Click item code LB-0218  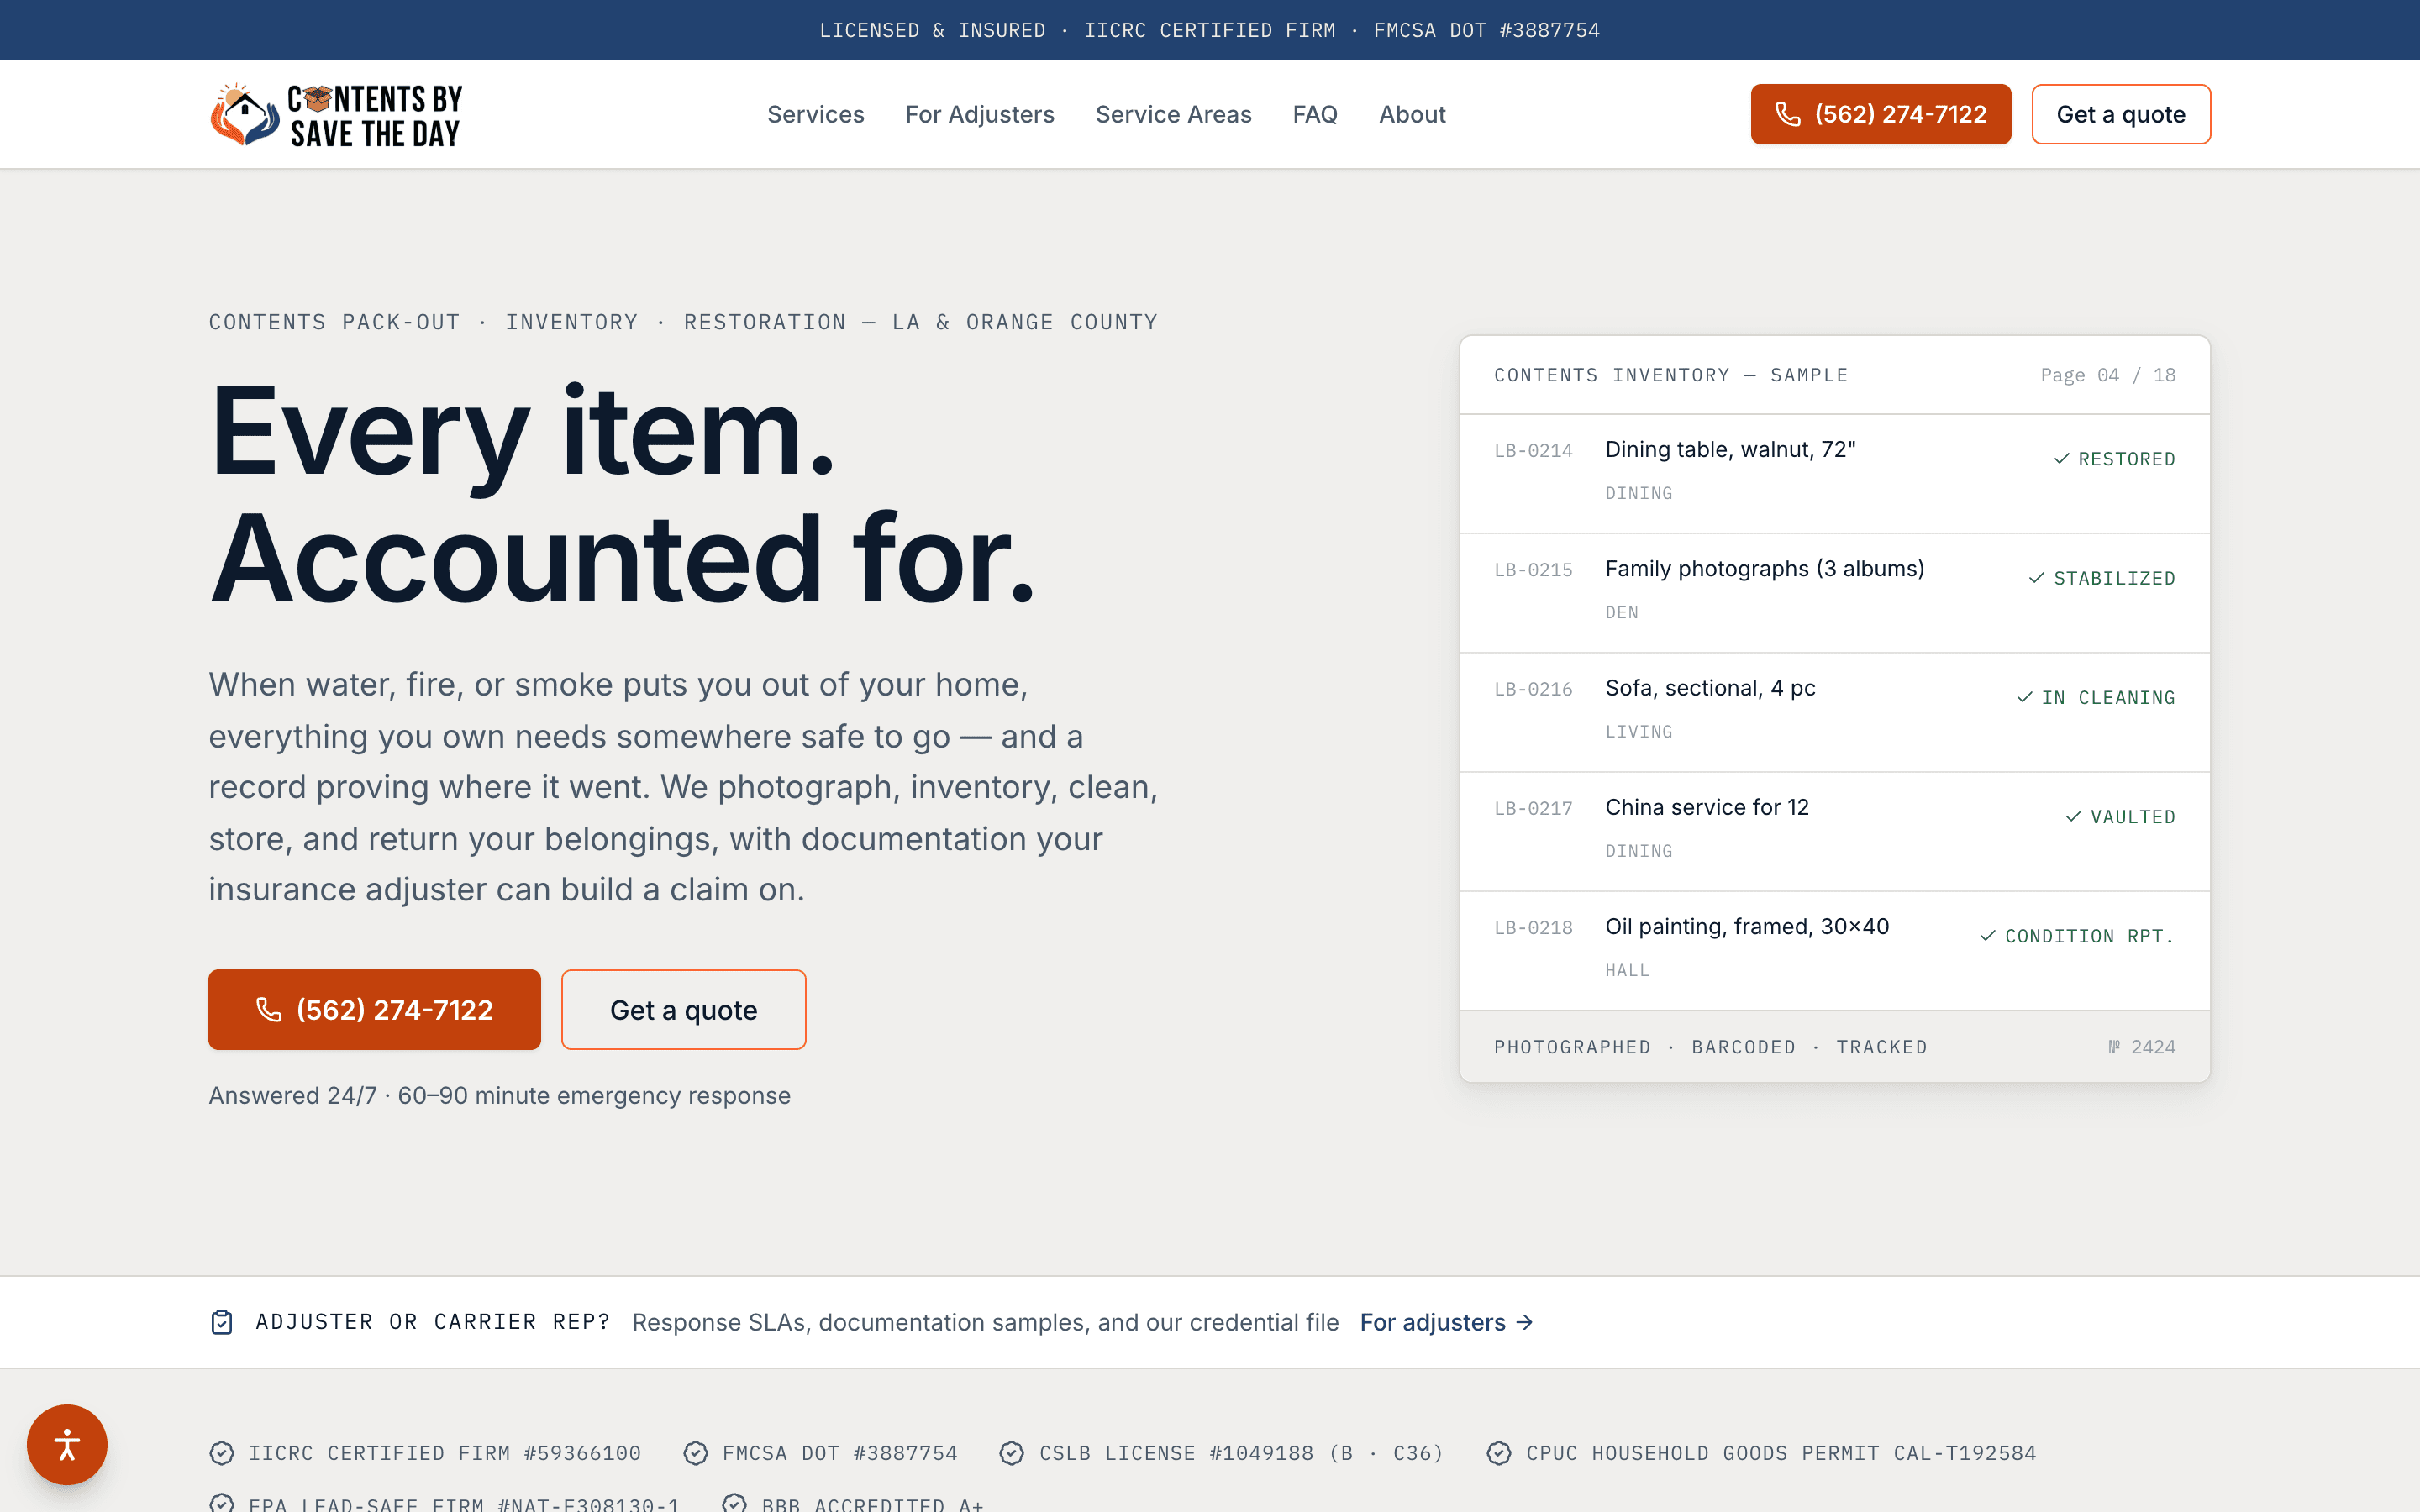pos(1533,928)
